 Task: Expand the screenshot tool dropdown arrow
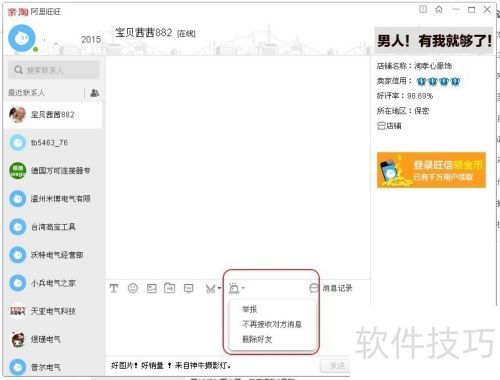coord(219,288)
